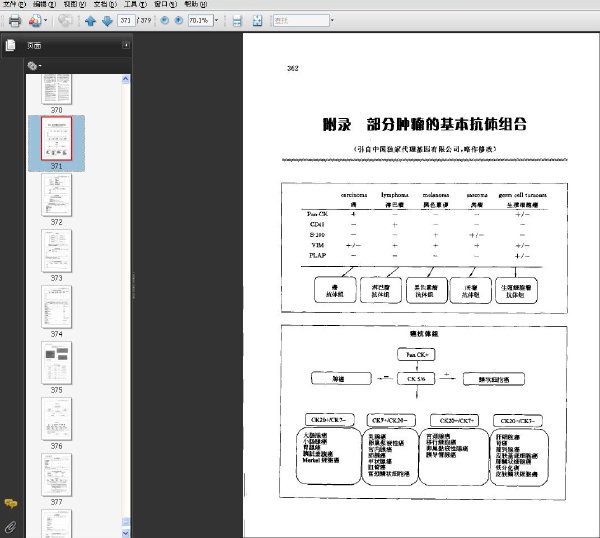The width and height of the screenshot is (600, 538).
Task: Select page thumbnail 372
Action: (56, 195)
